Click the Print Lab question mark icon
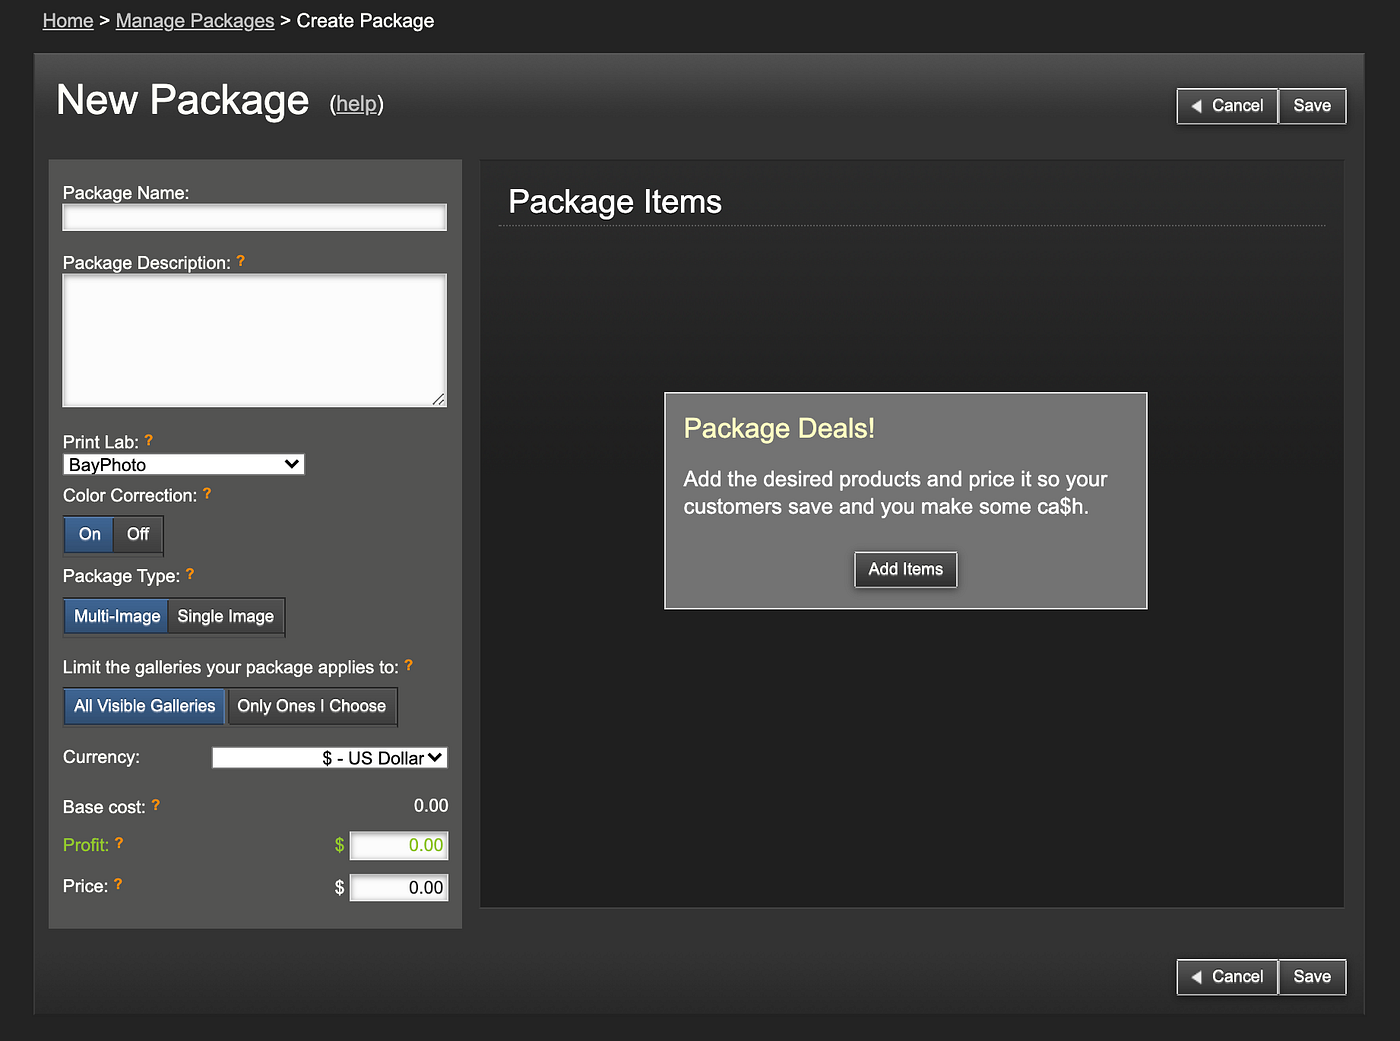 pyautogui.click(x=148, y=441)
